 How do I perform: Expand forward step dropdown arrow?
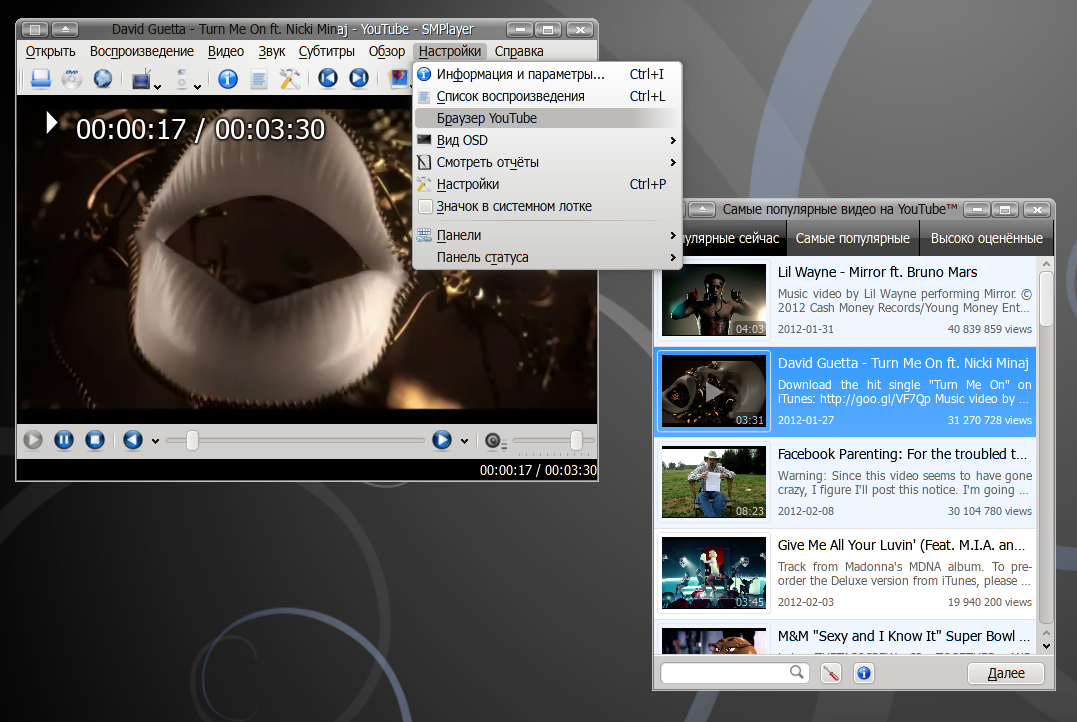click(x=464, y=441)
